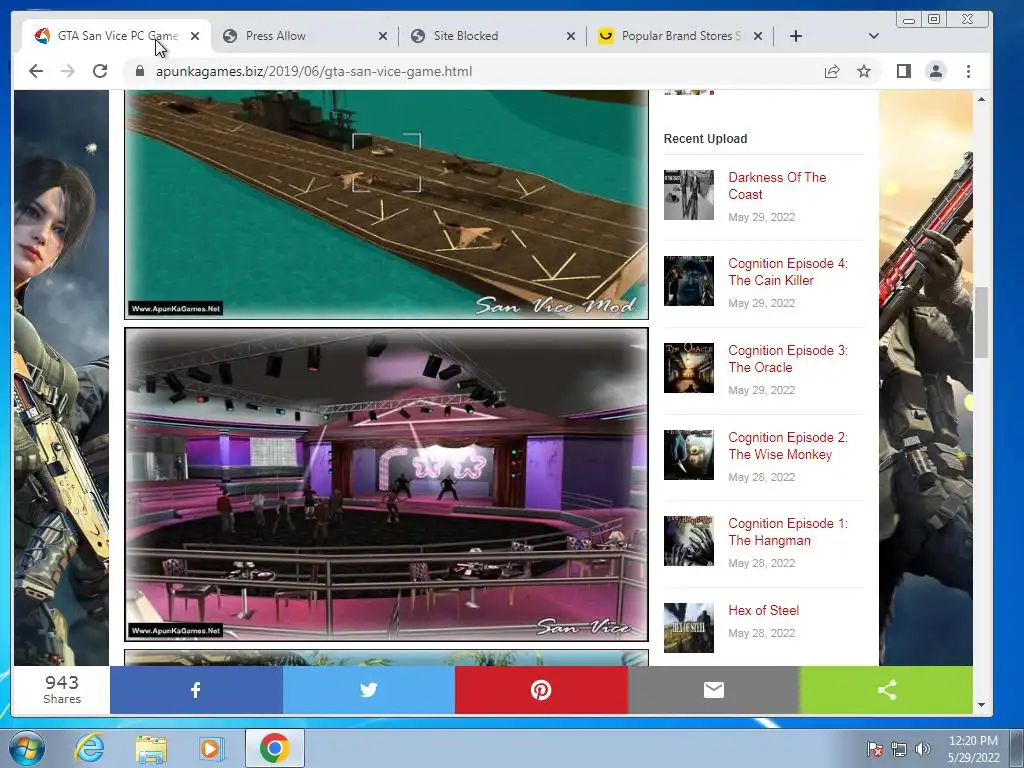Click the Recent Upload heading
1024x768 pixels.
(705, 138)
